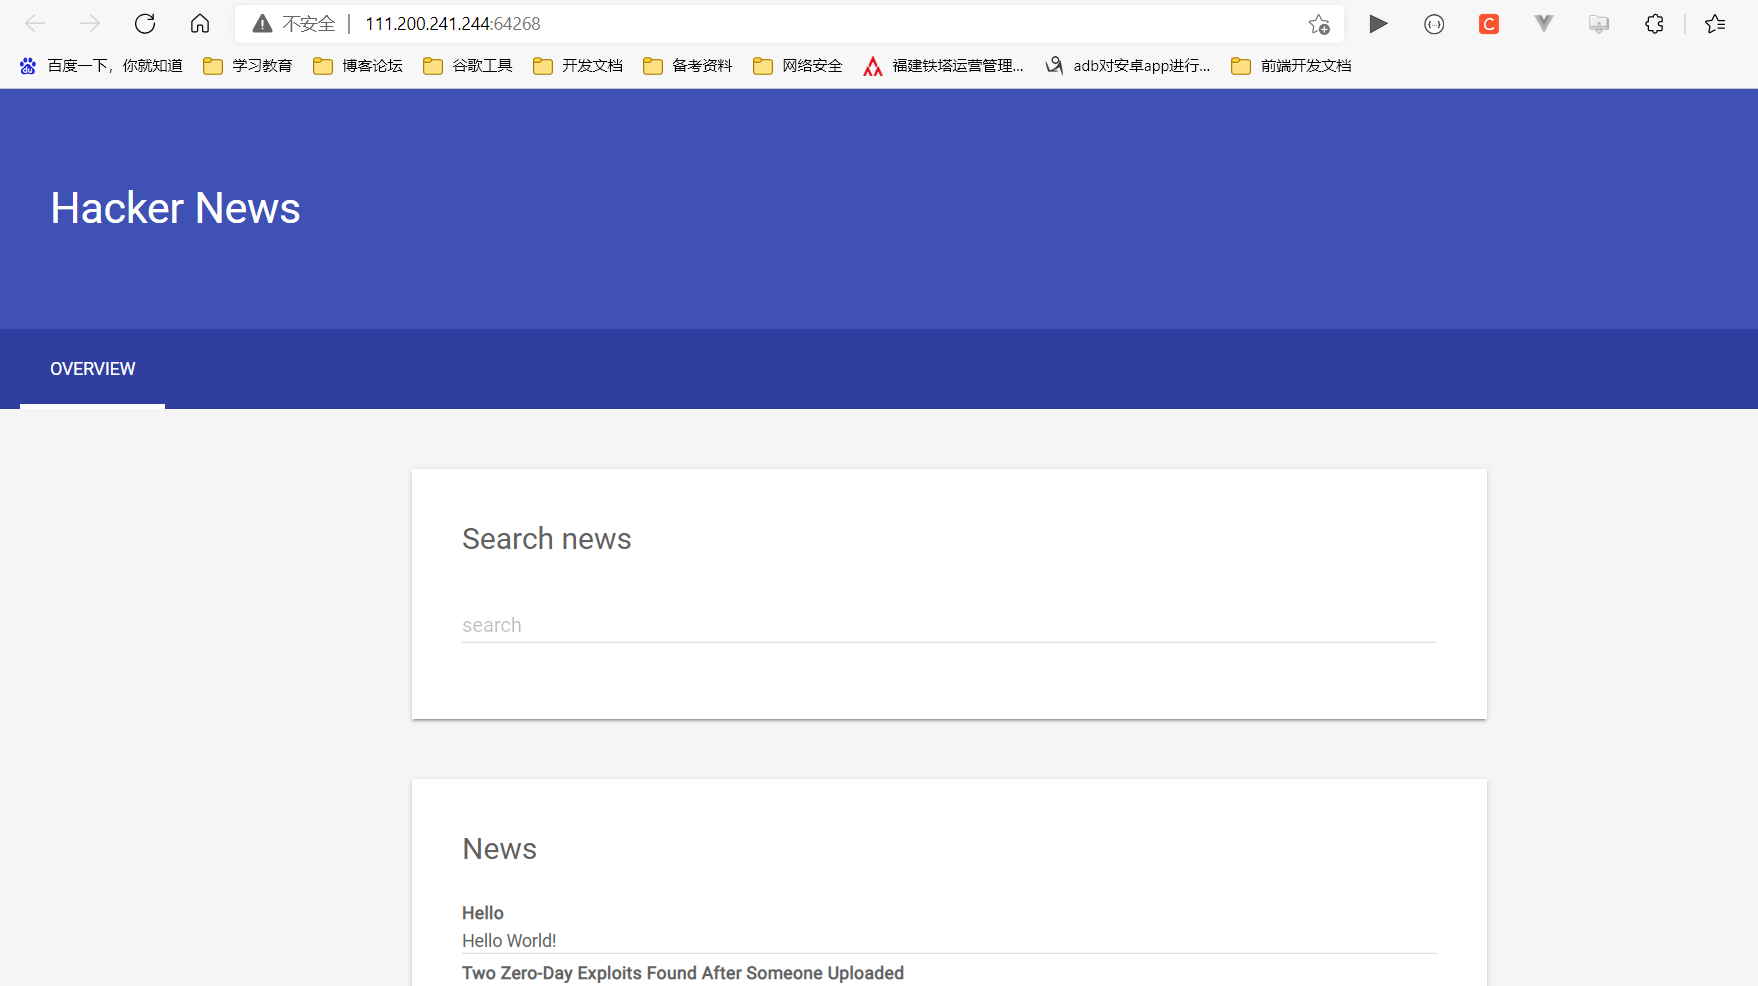Click the Two Zero-Day Exploits news headline
This screenshot has height=986, width=1758.
pos(683,973)
